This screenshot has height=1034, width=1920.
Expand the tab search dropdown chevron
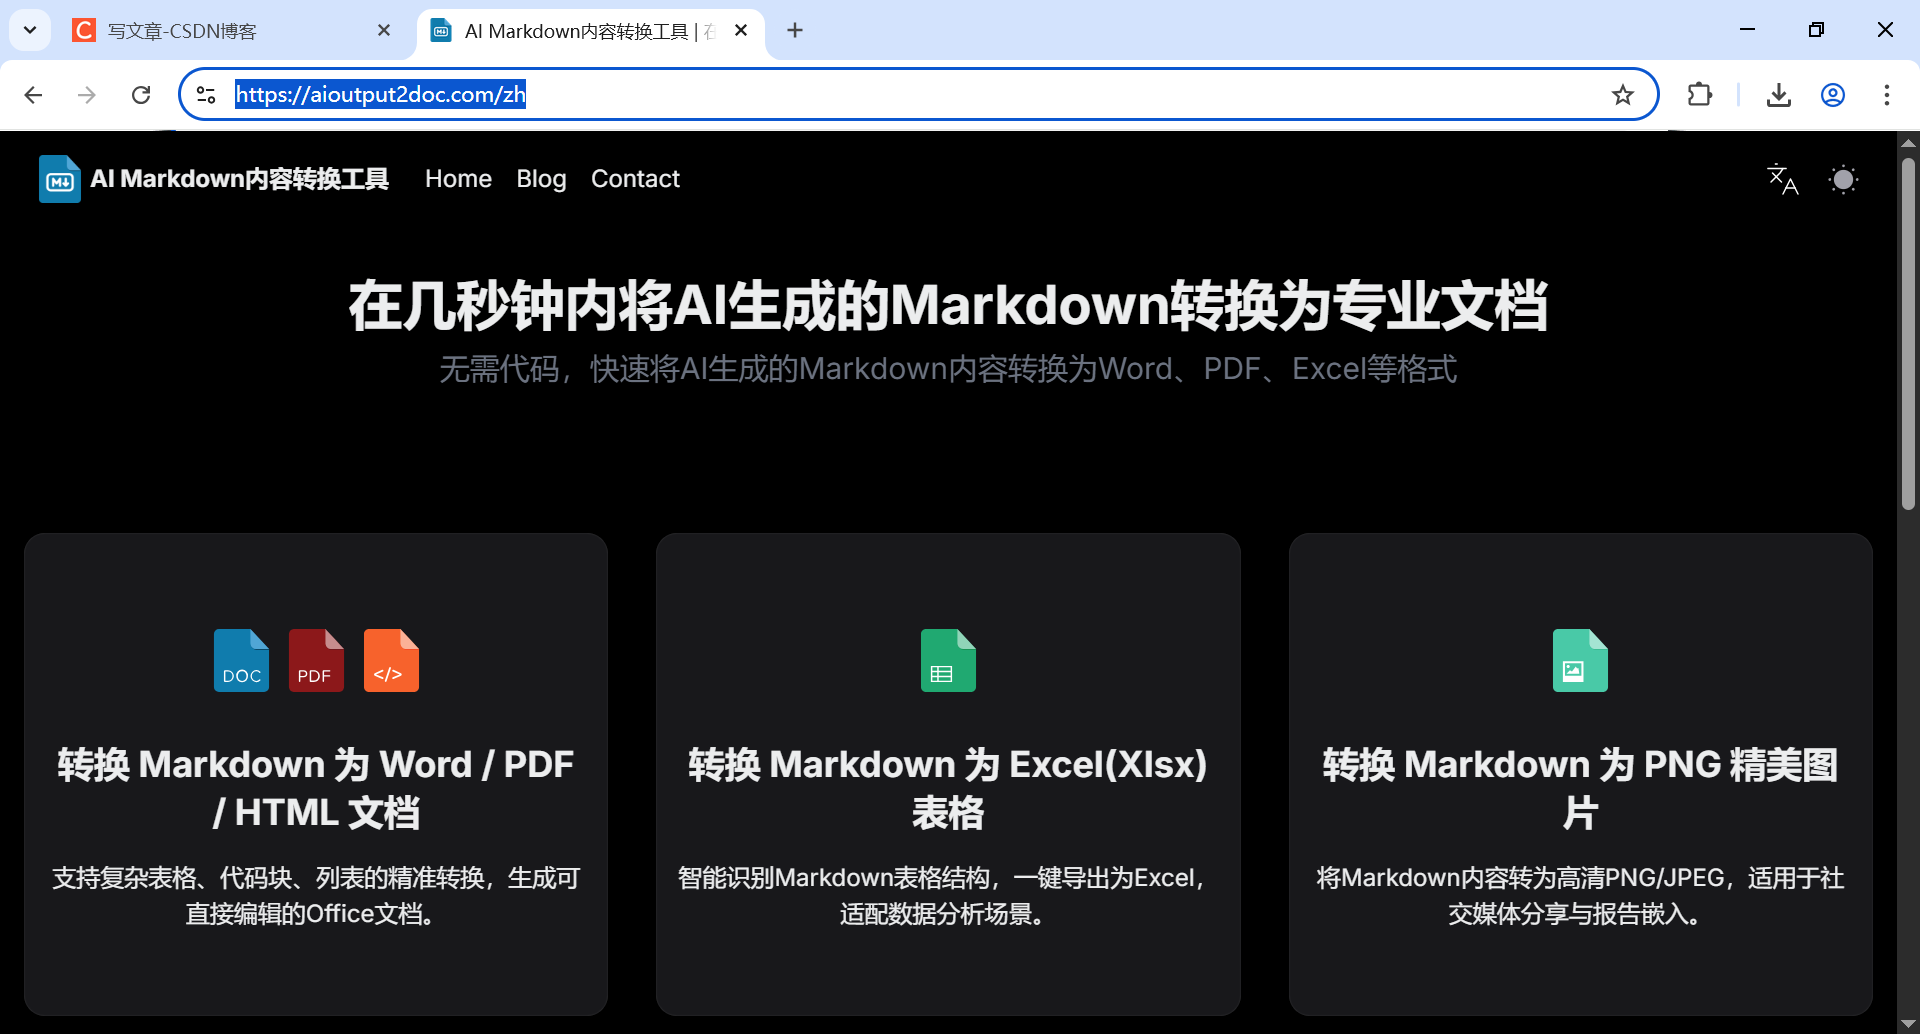30,30
